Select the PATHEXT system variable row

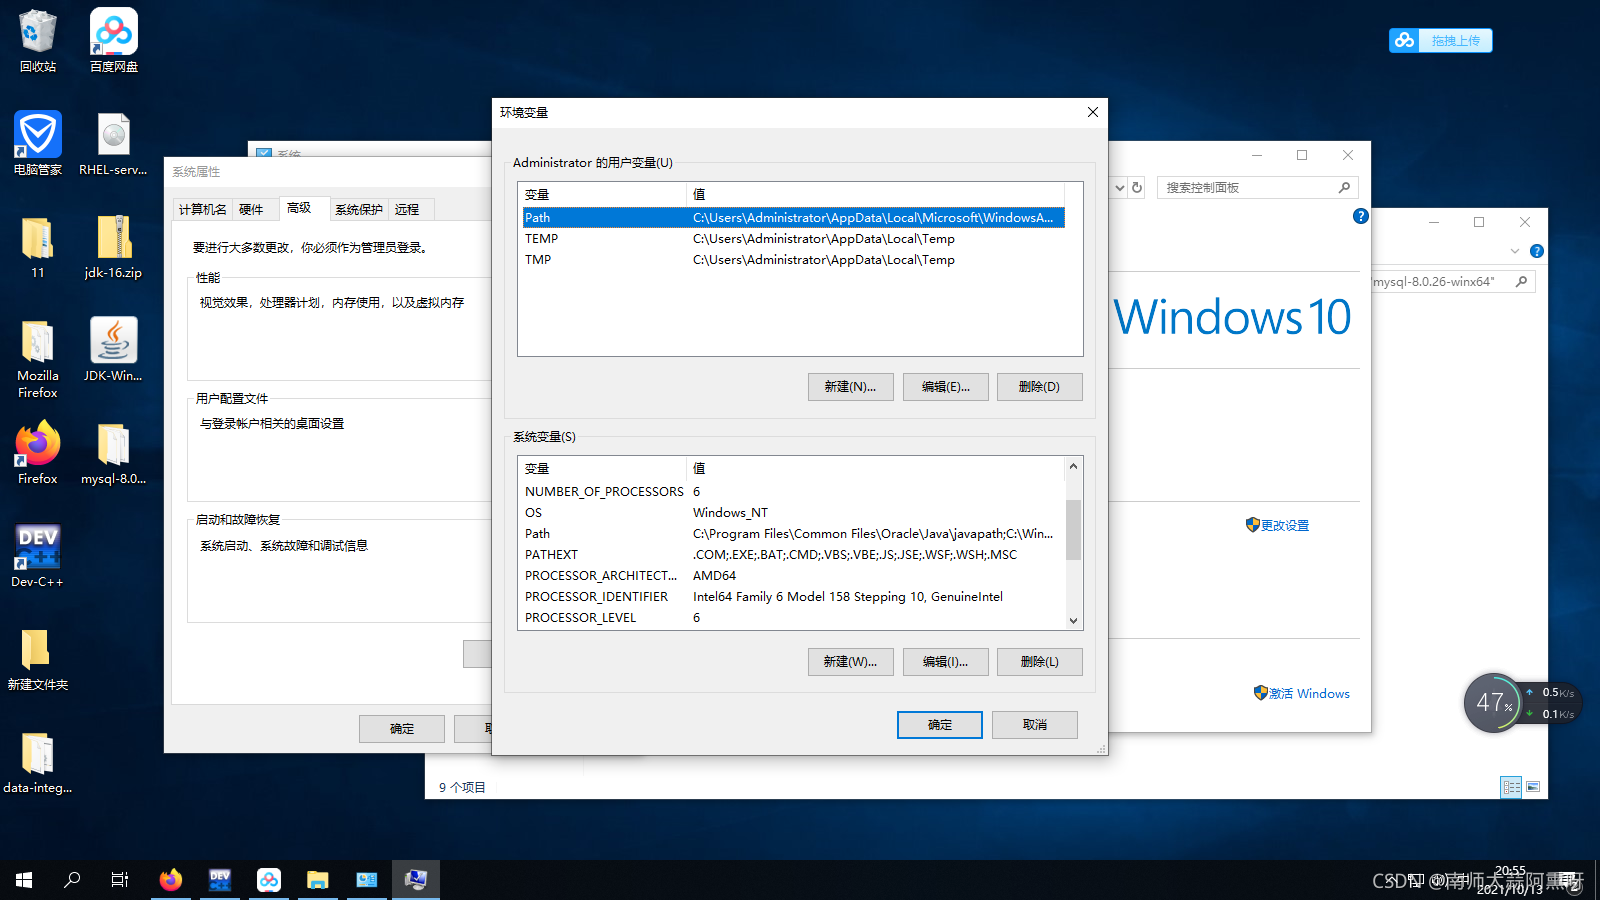pyautogui.click(x=794, y=554)
